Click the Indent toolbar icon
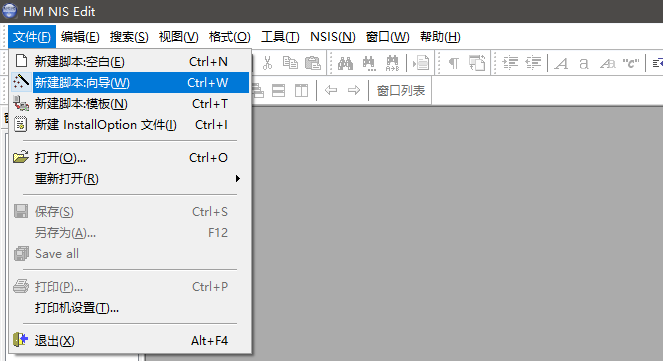This screenshot has width=663, height=361. pos(510,63)
